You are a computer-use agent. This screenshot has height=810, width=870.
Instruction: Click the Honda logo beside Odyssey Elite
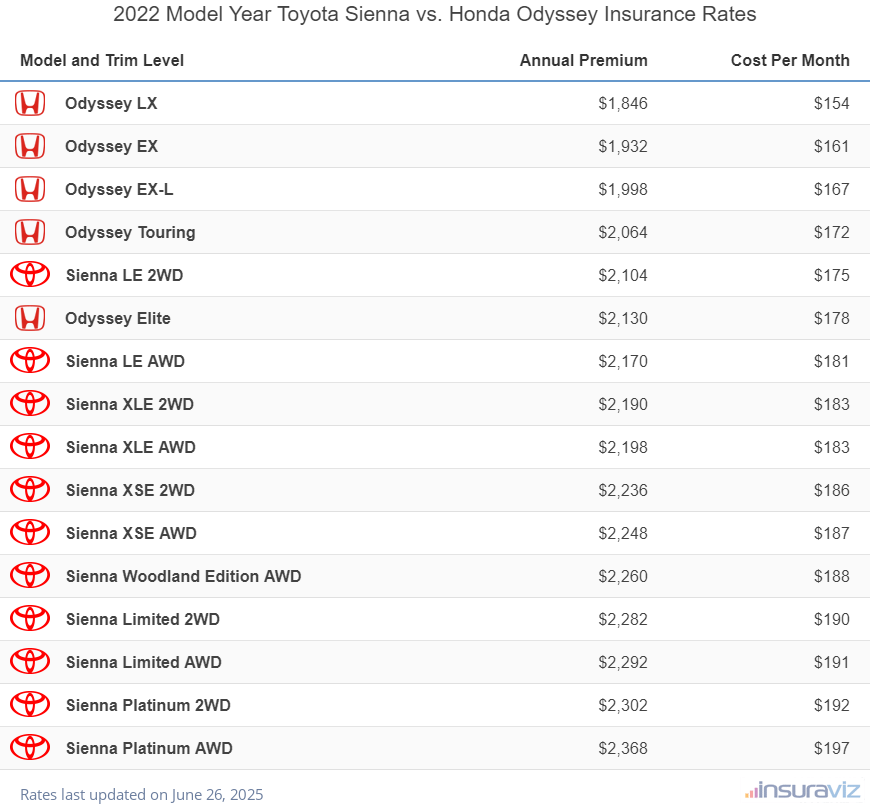[30, 318]
